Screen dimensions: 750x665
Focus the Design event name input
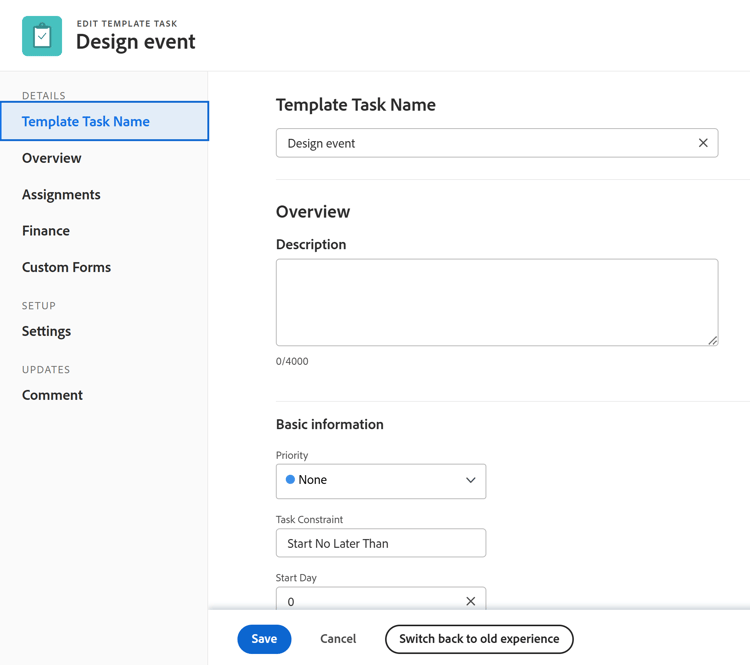tap(497, 143)
